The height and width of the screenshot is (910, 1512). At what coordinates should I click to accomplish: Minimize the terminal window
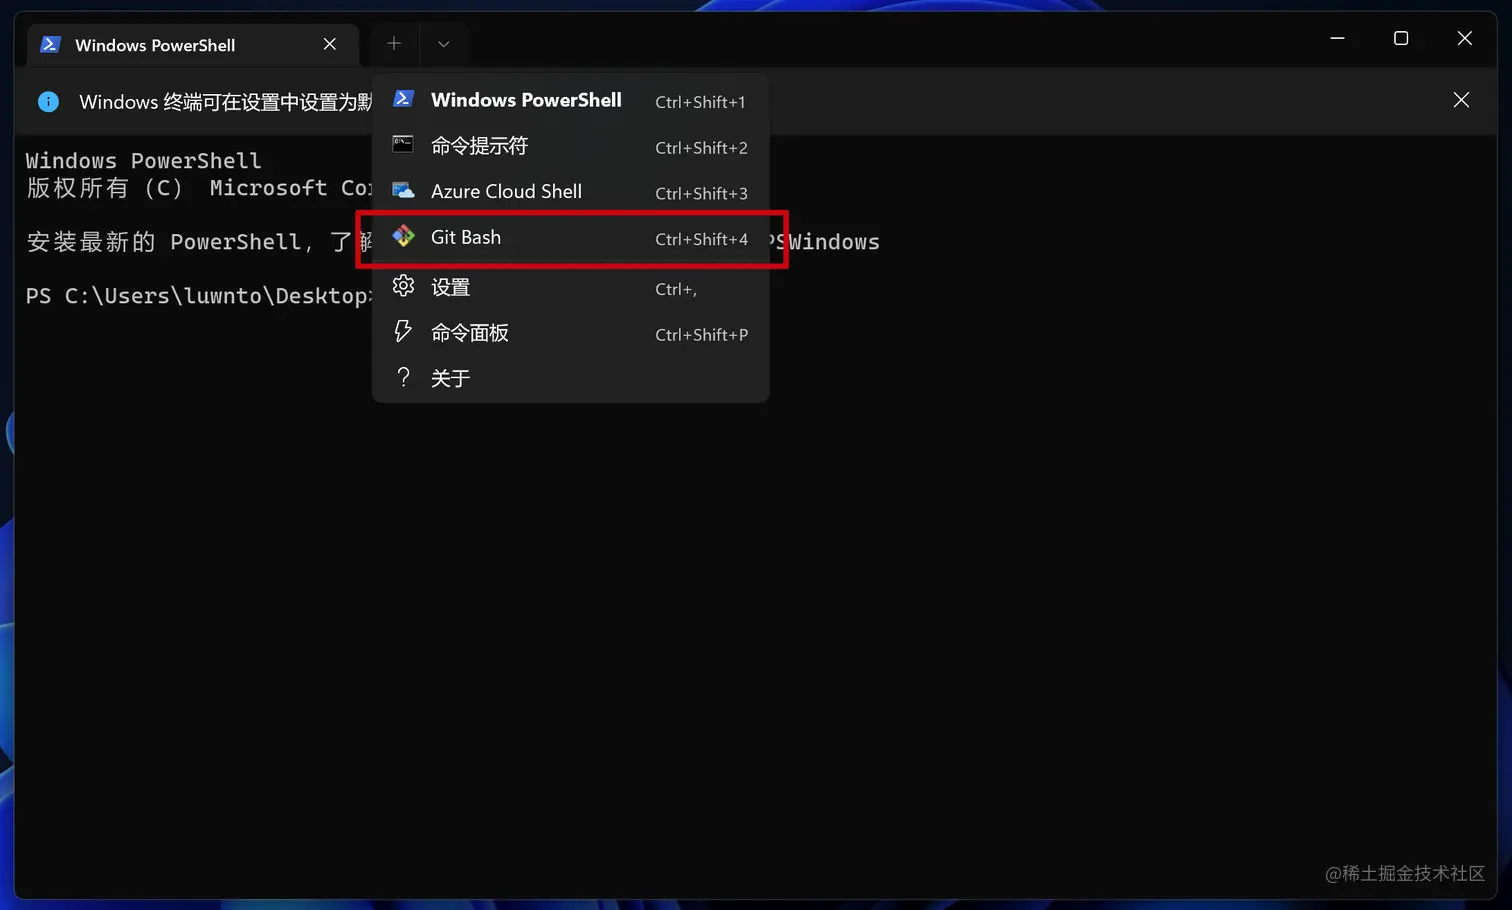1337,38
